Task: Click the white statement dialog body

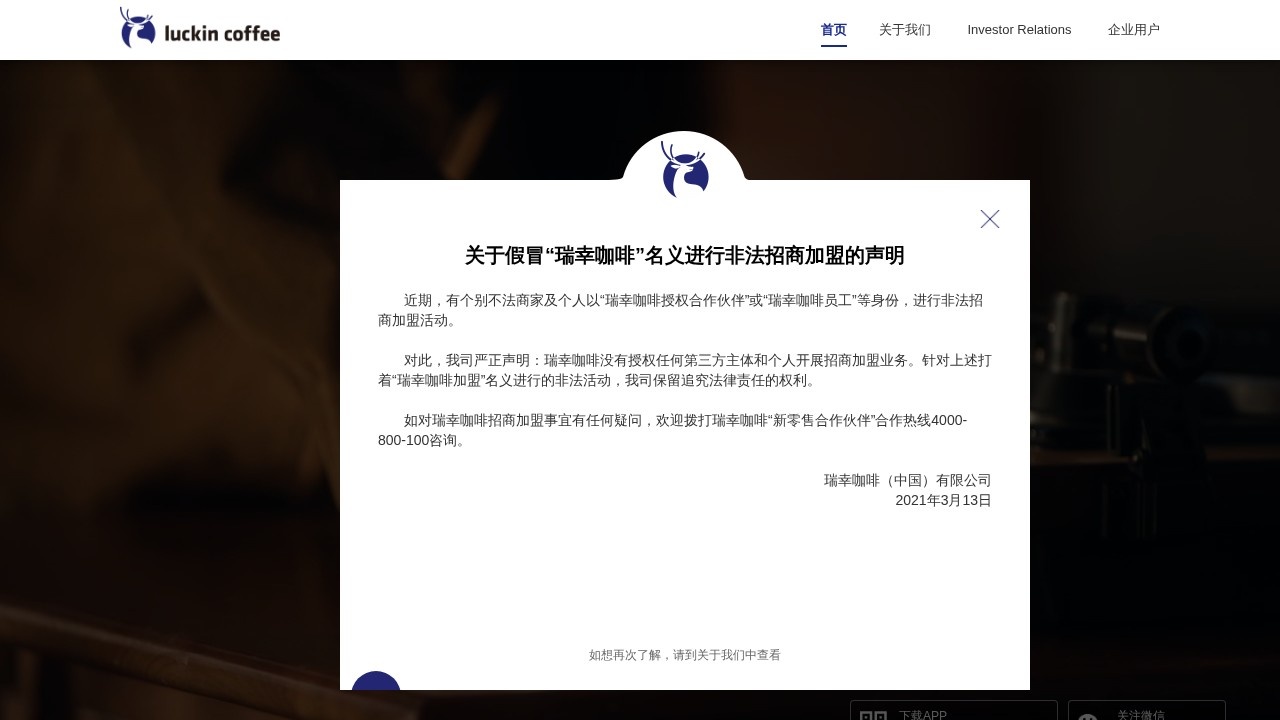Action: (684, 570)
